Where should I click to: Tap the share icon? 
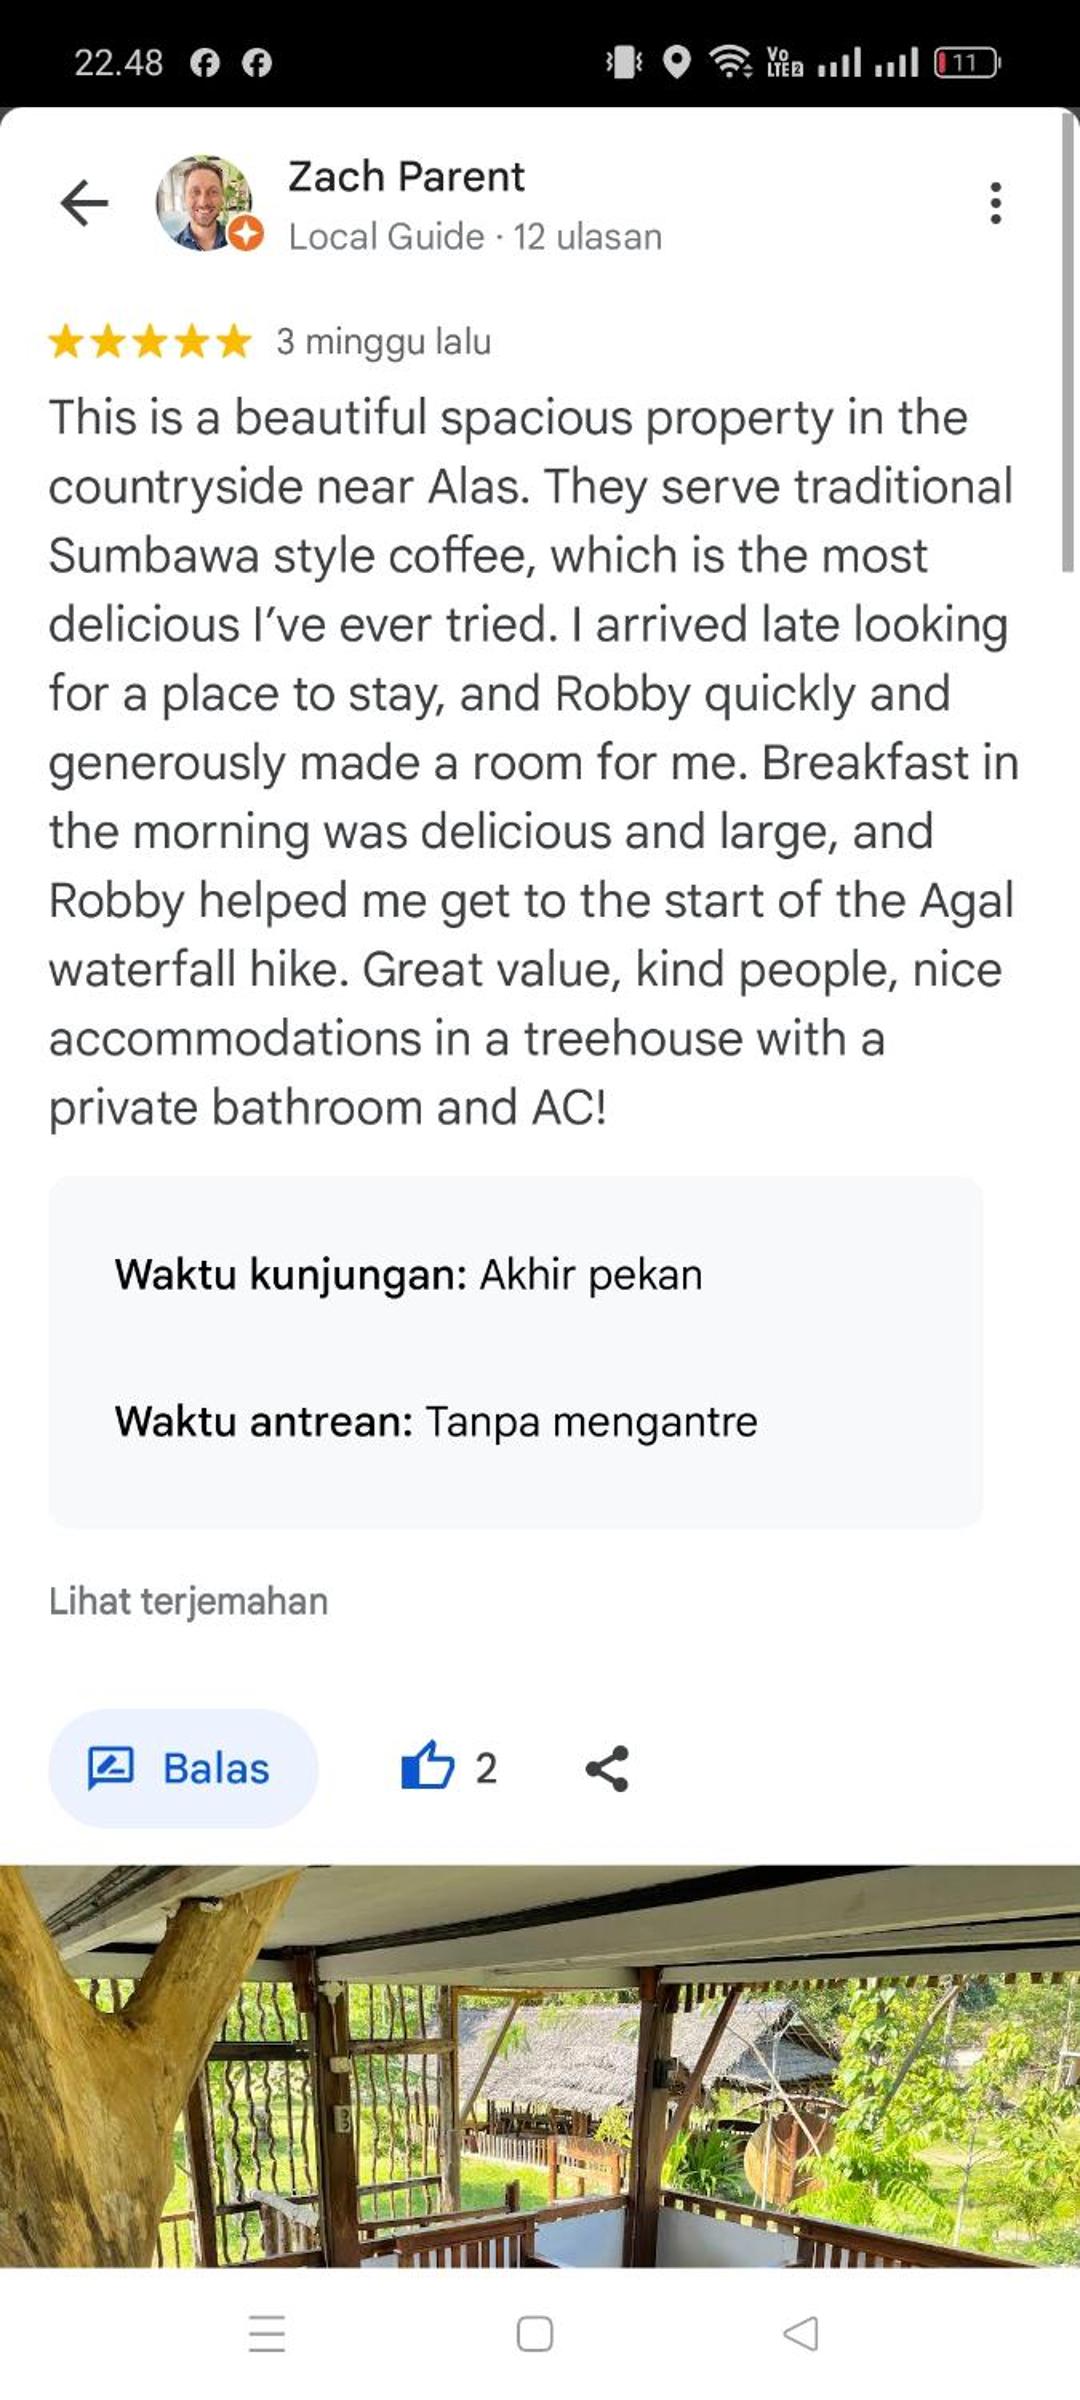pyautogui.click(x=607, y=1768)
